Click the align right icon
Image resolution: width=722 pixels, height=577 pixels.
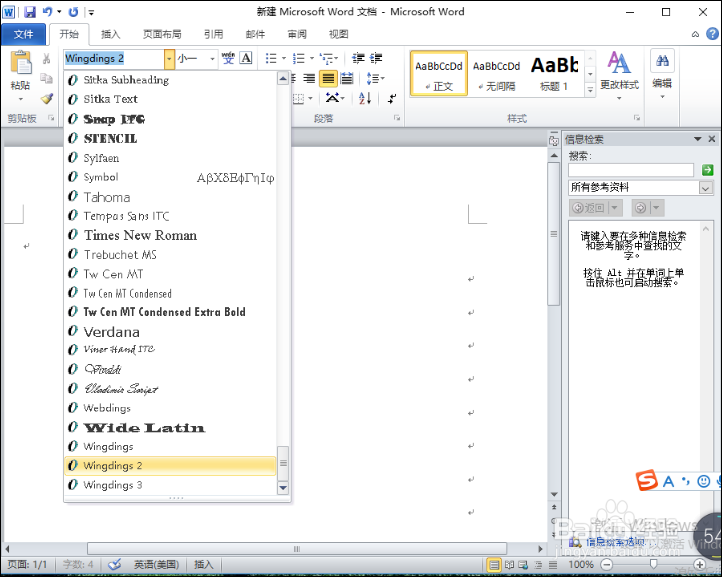[309, 79]
